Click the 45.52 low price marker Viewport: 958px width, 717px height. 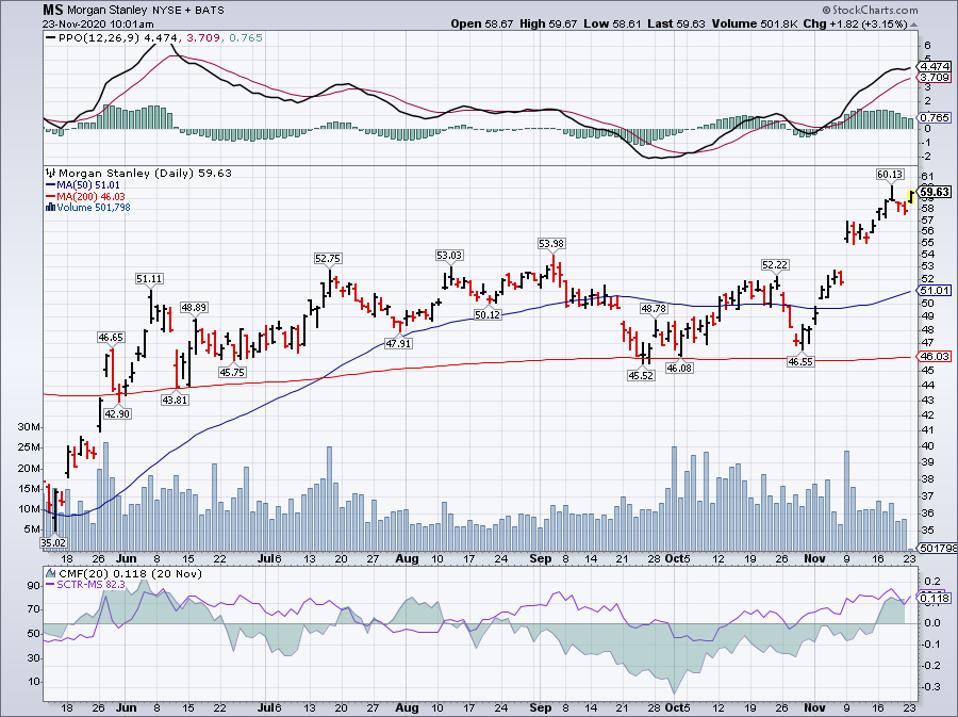[641, 376]
